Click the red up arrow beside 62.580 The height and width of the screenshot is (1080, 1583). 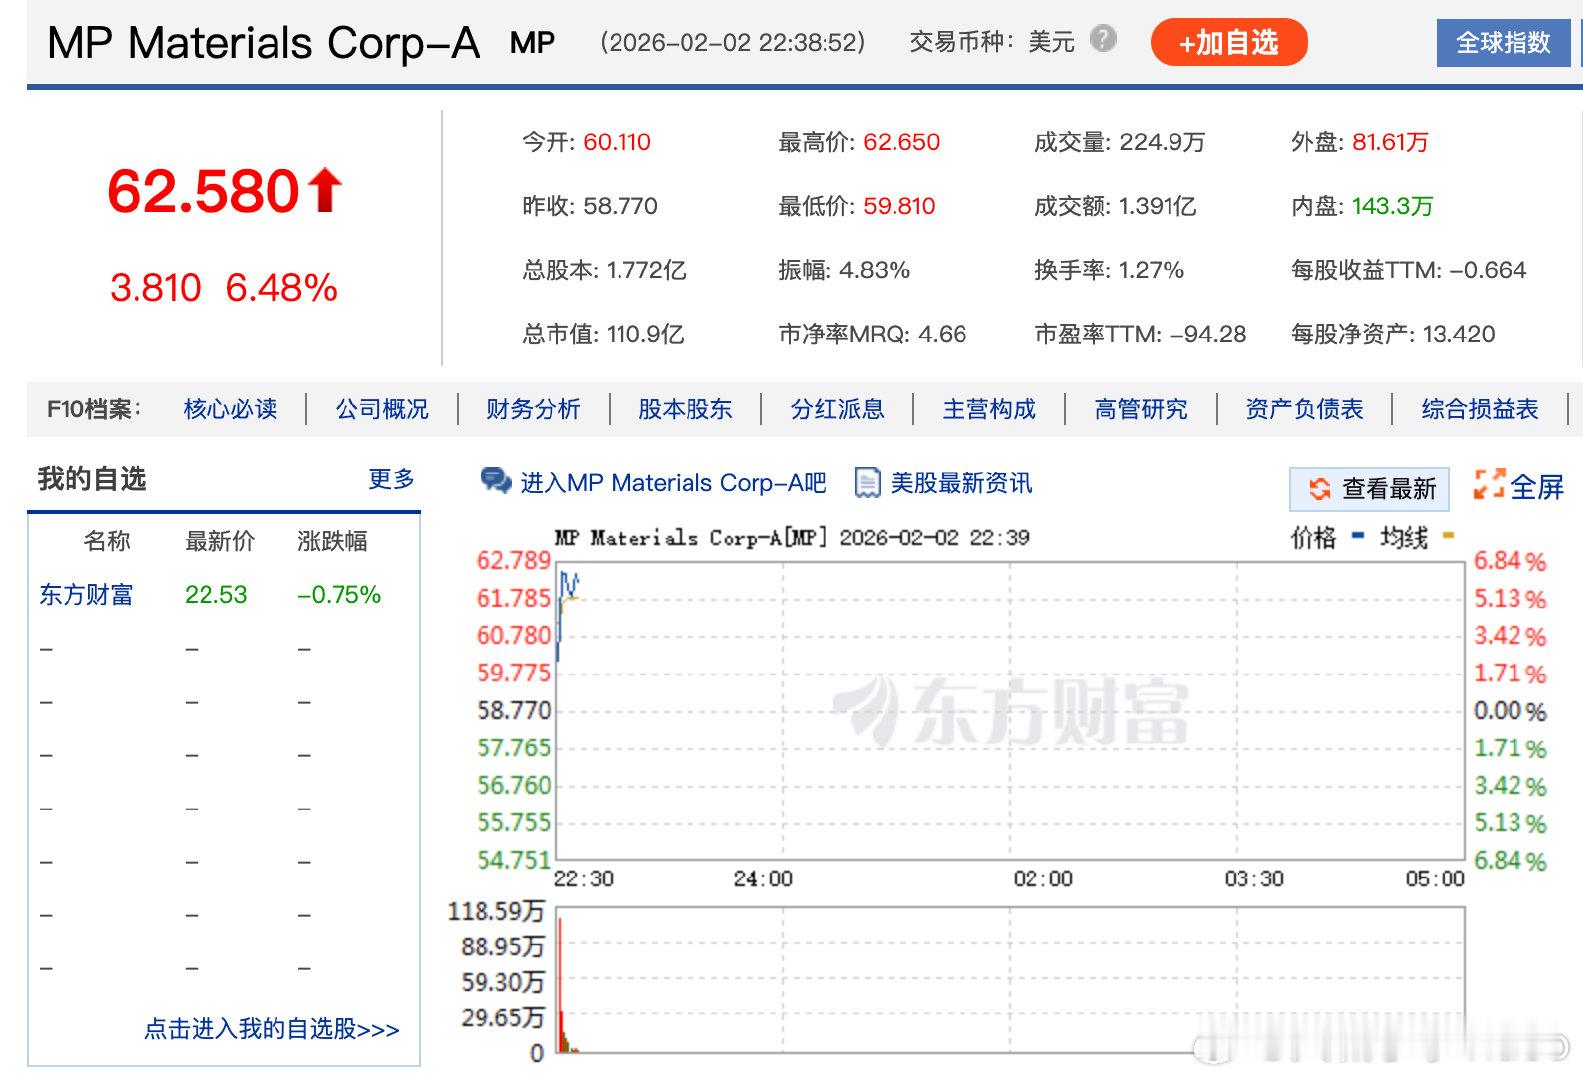324,190
